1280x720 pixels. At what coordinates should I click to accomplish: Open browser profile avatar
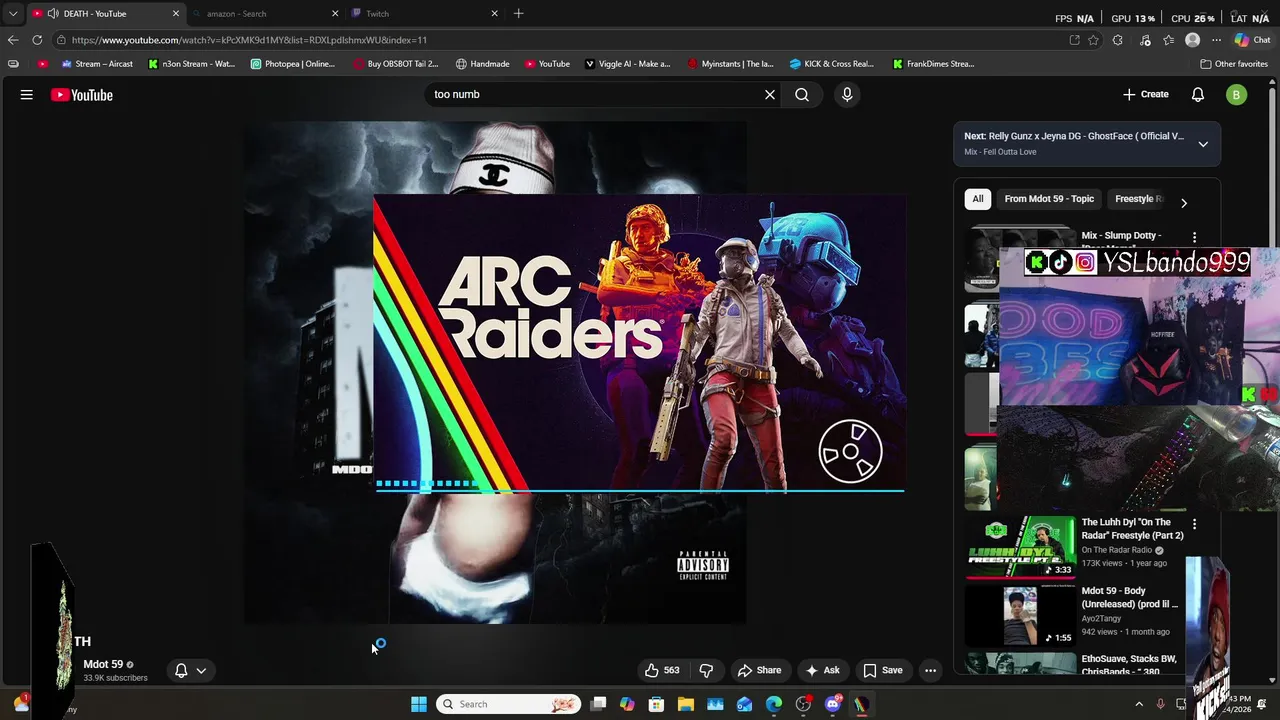(1192, 40)
